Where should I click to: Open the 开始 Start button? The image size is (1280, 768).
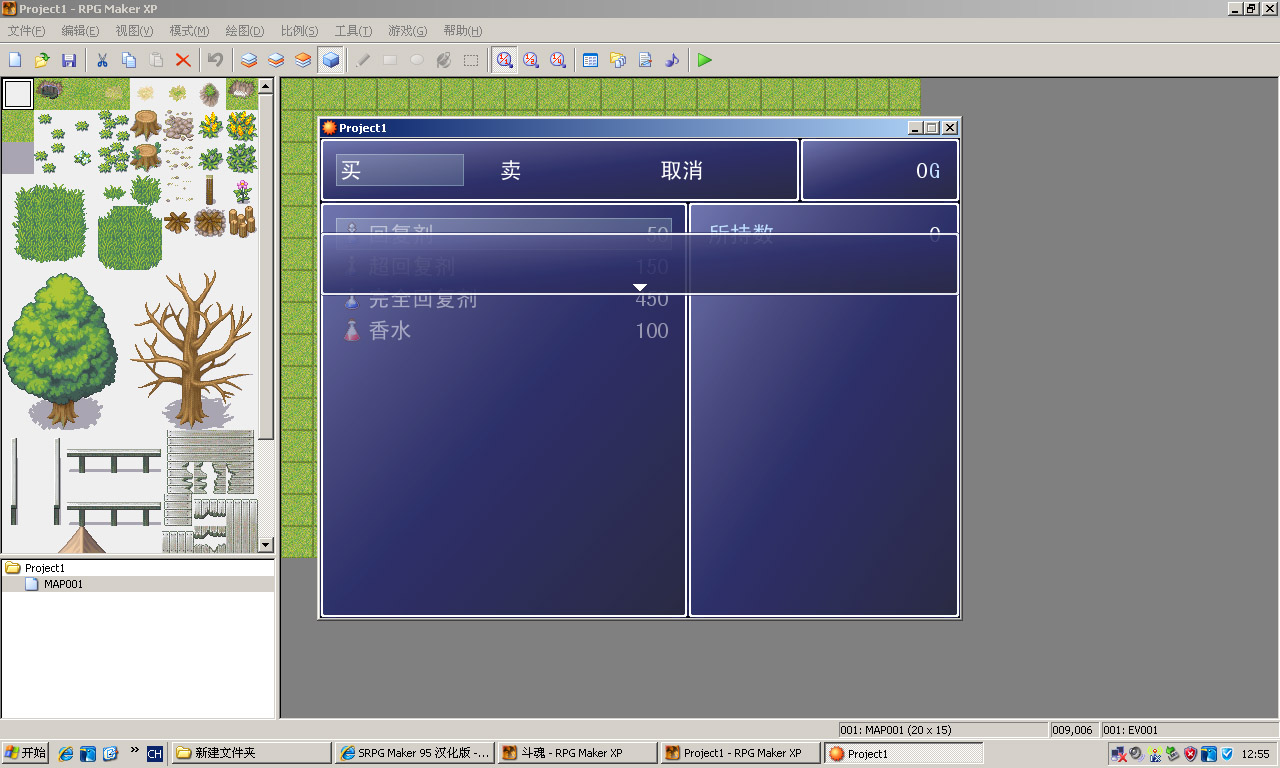pos(25,753)
